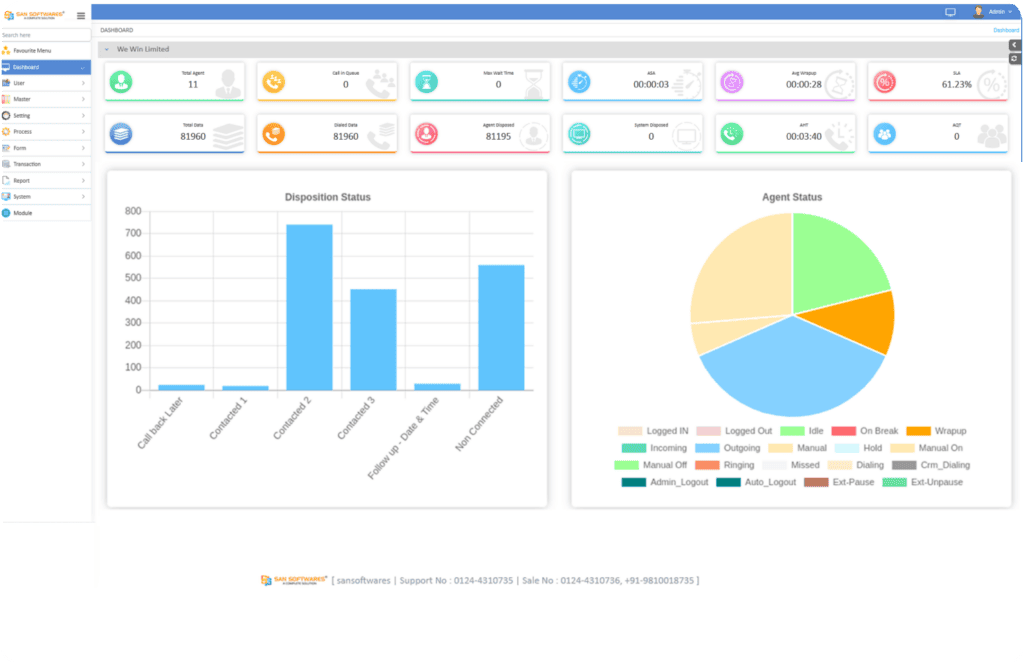The image size is (1024, 663).
Task: Expand the Form menu chevron
Action: 83,148
